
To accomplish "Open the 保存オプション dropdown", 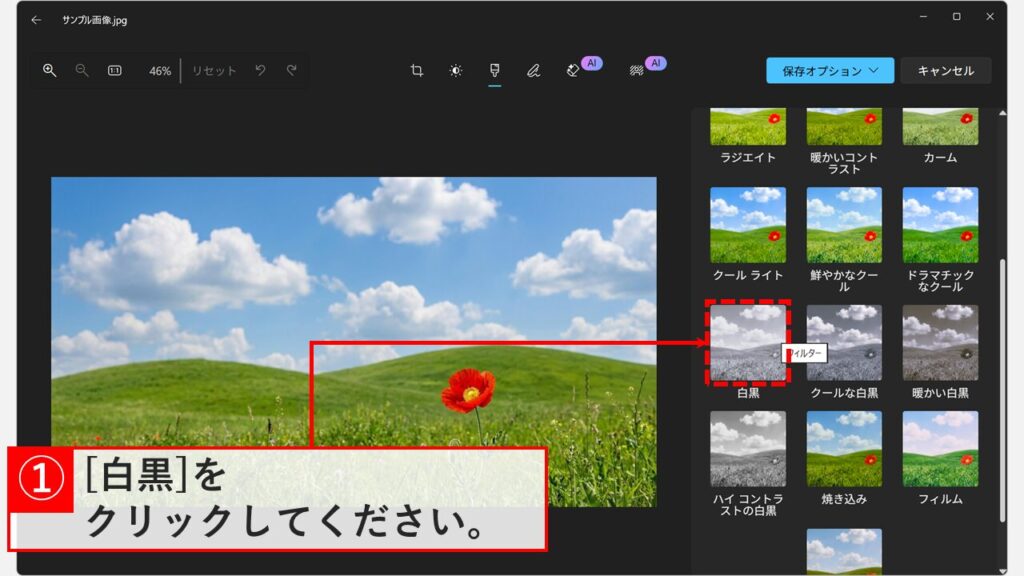I will (x=829, y=71).
